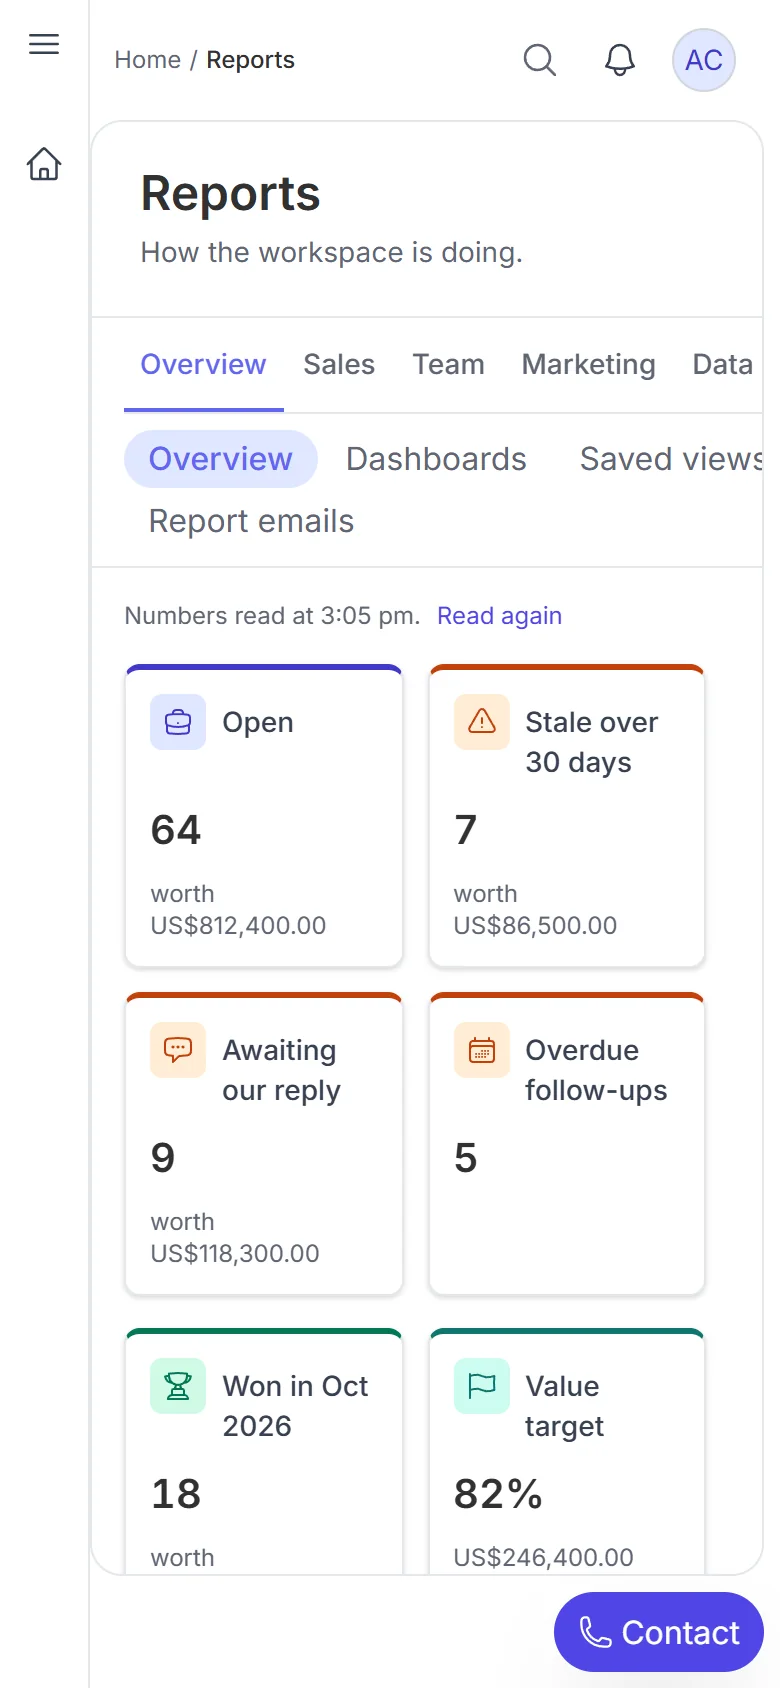Open the Open deals card

264,816
